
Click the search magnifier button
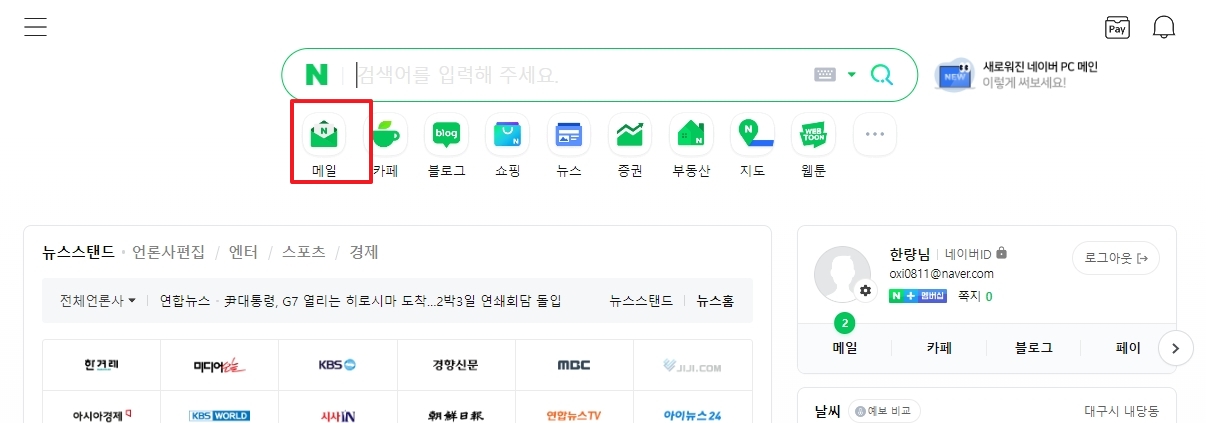point(882,75)
